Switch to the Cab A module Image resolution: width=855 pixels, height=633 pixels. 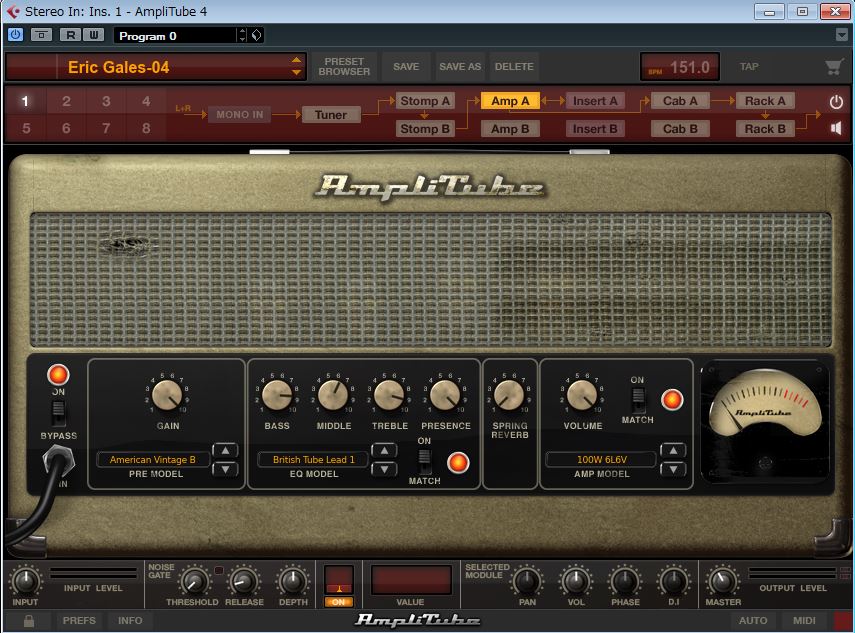click(680, 101)
